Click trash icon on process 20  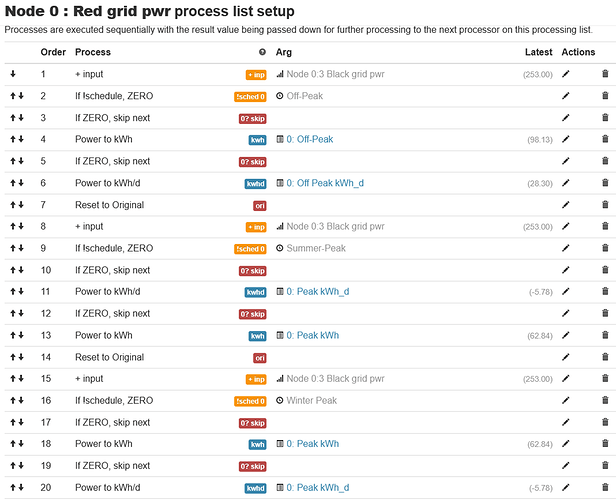pos(605,487)
